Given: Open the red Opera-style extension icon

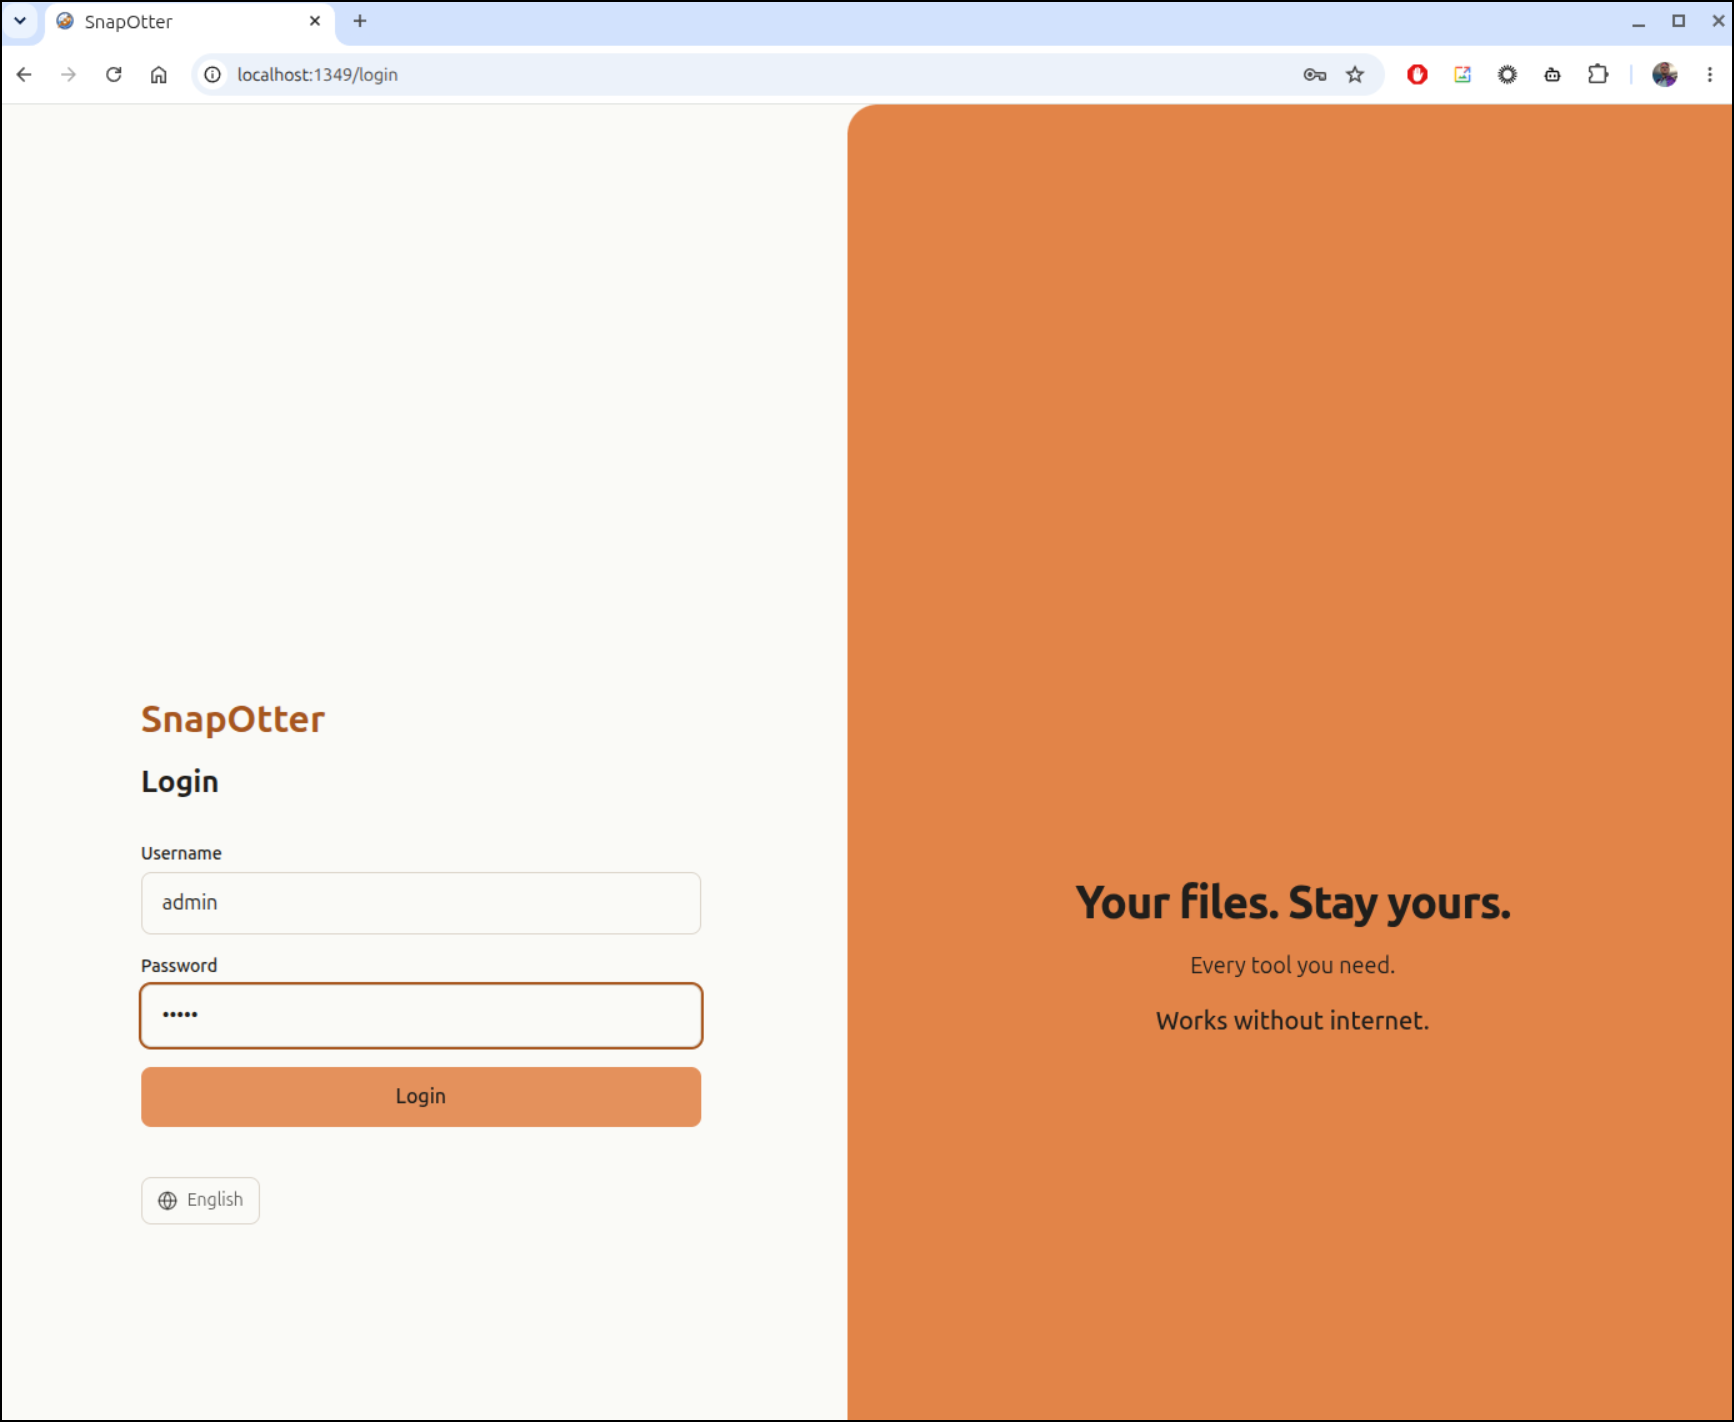Looking at the screenshot, I should (1417, 75).
